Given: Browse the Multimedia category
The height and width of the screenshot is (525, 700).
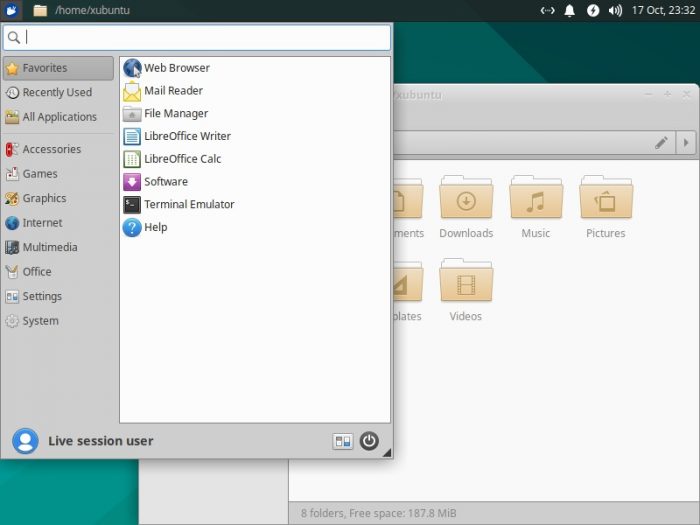Looking at the screenshot, I should [x=50, y=247].
